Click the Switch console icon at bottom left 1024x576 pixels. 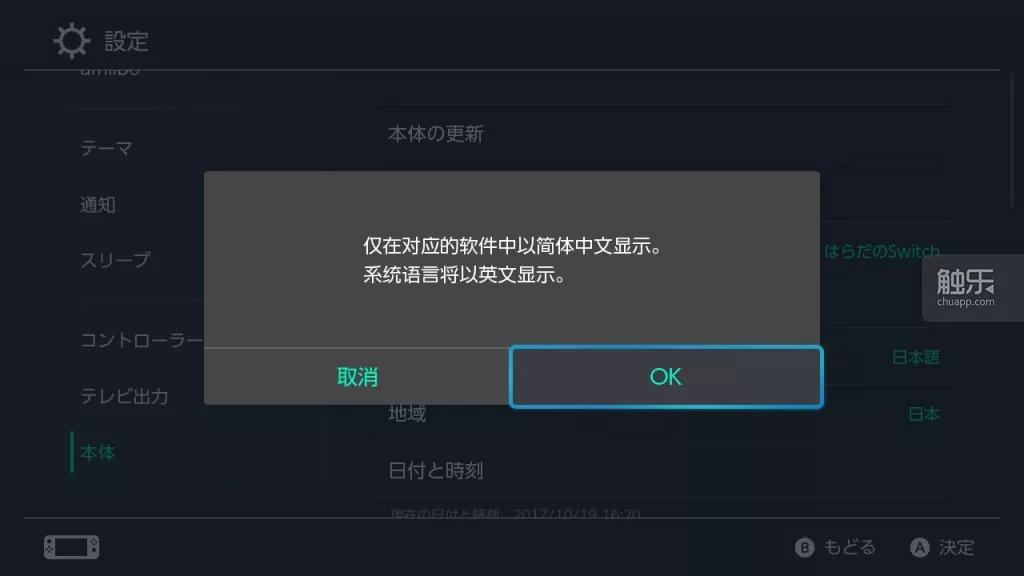[71, 547]
